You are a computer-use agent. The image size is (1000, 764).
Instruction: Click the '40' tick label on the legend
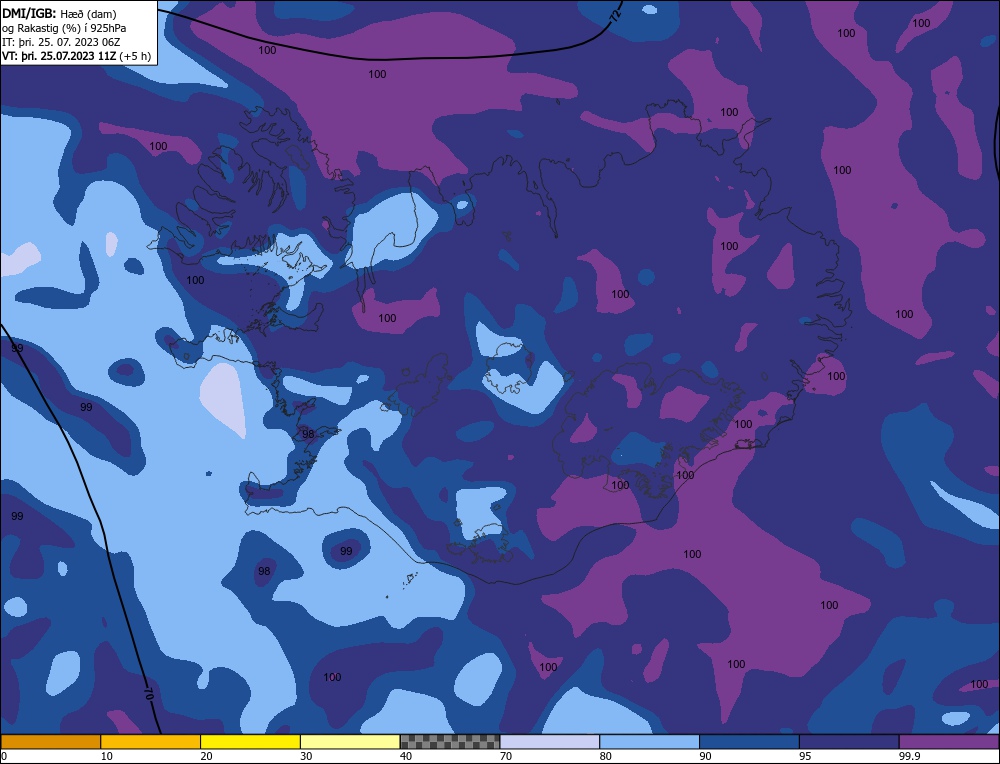(x=406, y=756)
